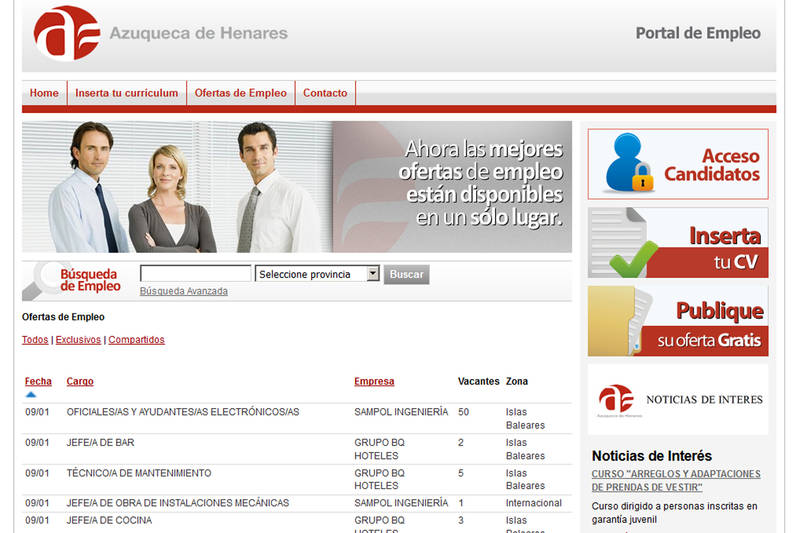Filter offers by Exclusivos
This screenshot has width=800, height=533.
pos(78,340)
